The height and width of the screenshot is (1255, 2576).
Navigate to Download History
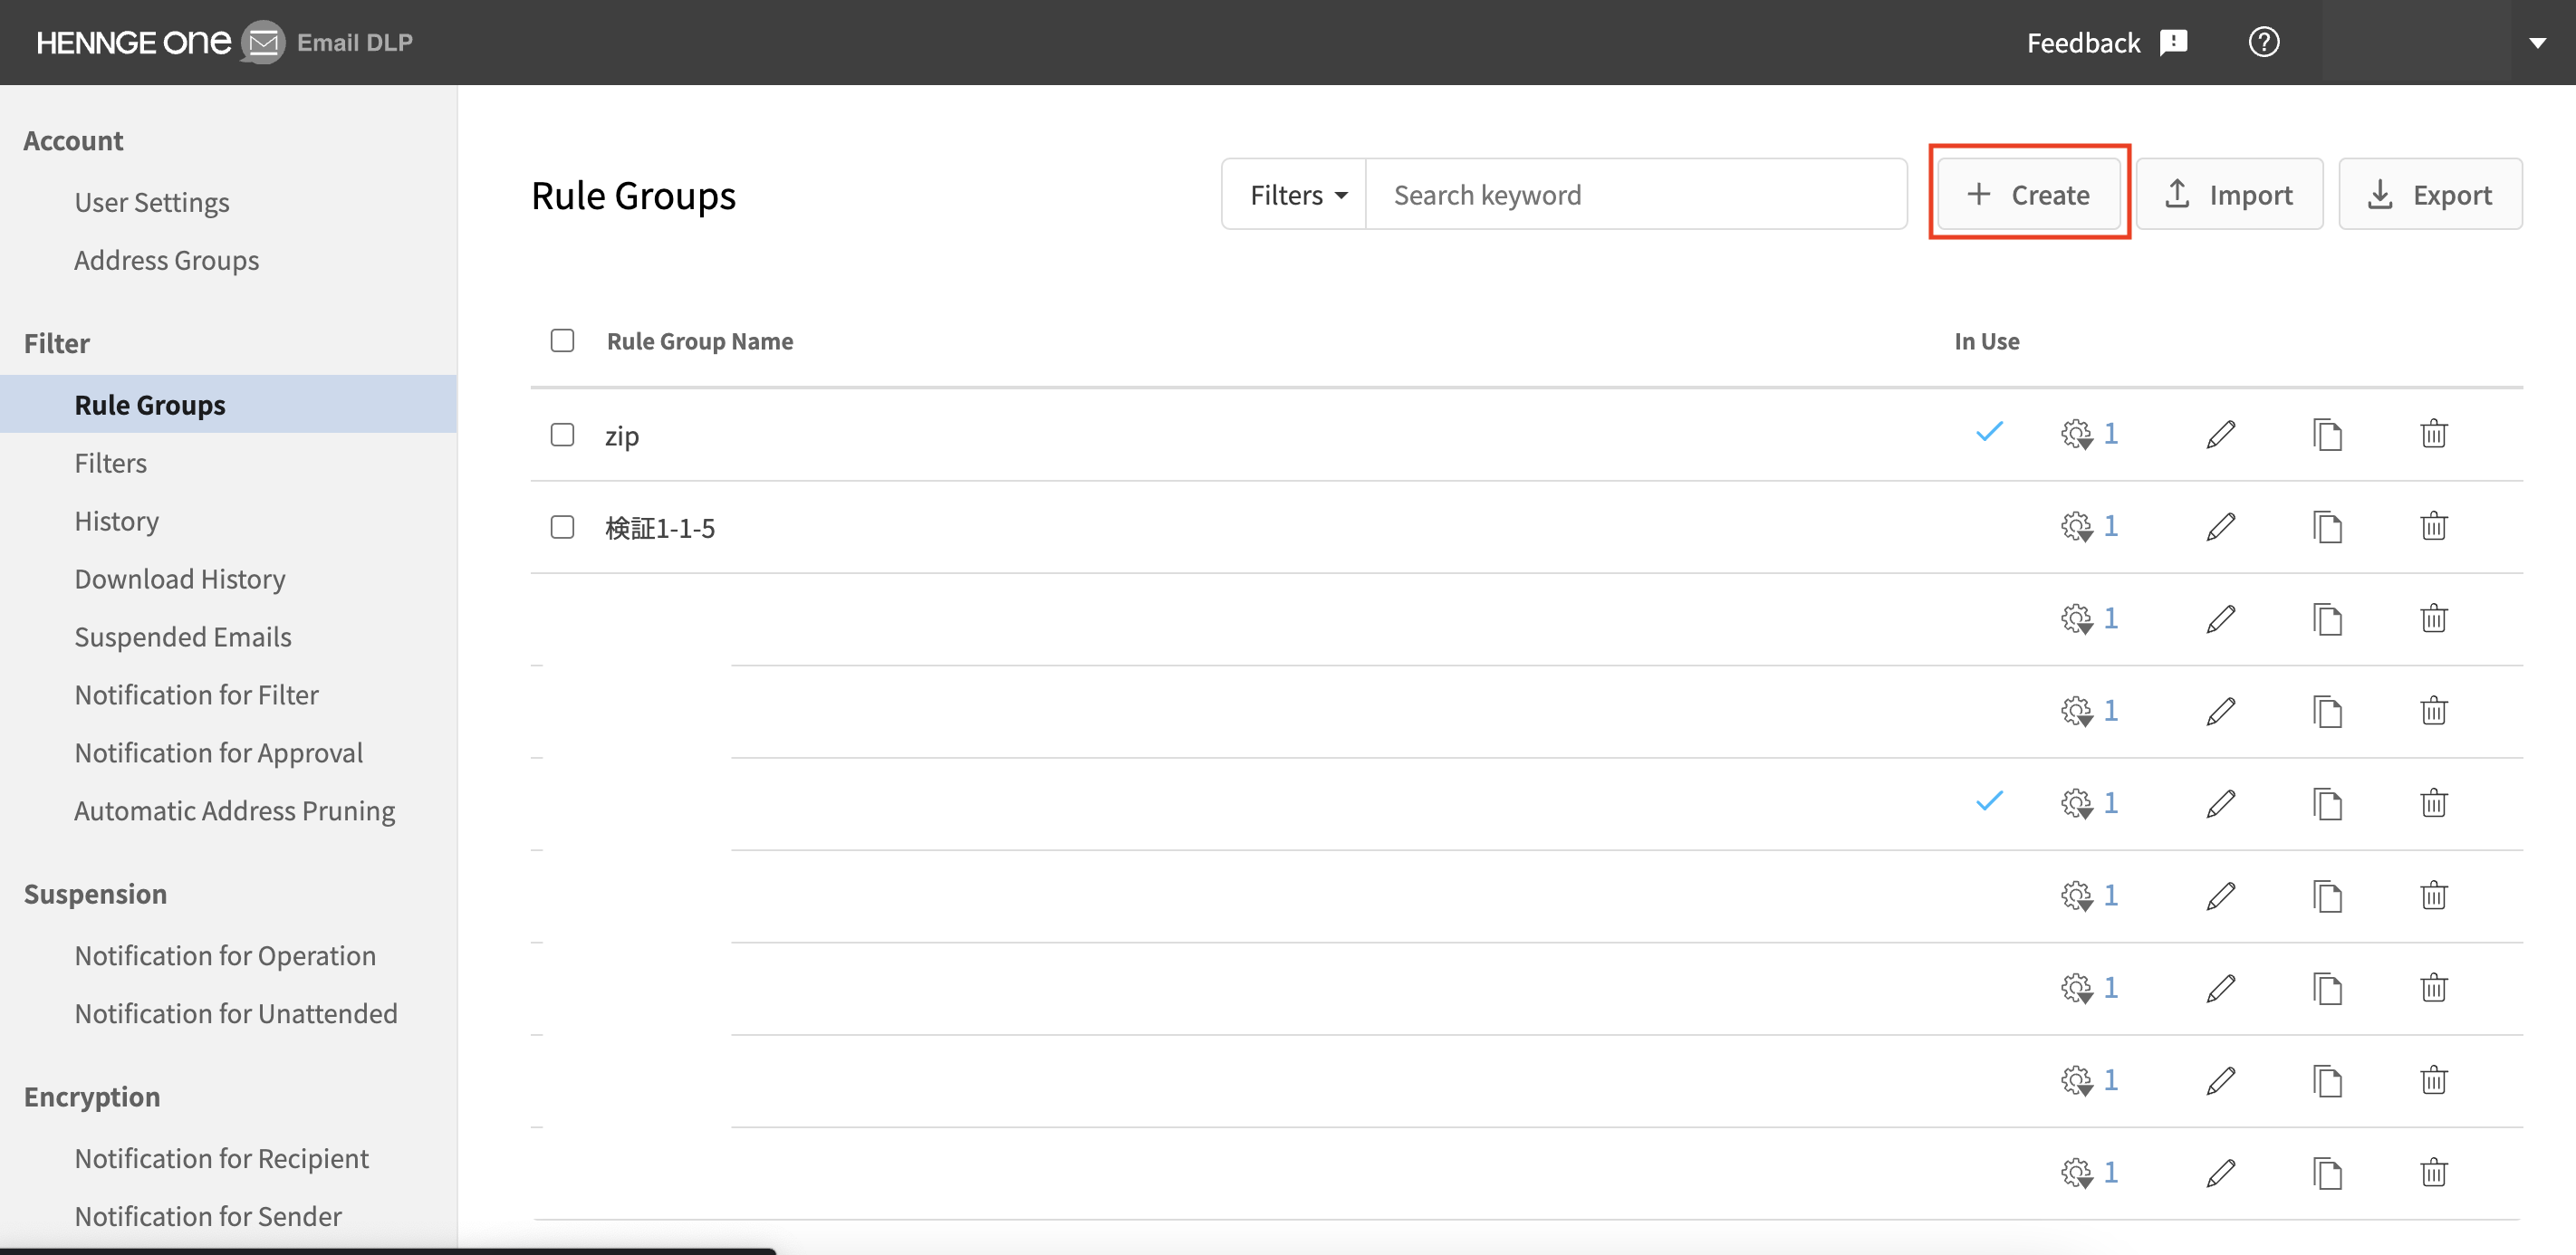click(x=180, y=579)
